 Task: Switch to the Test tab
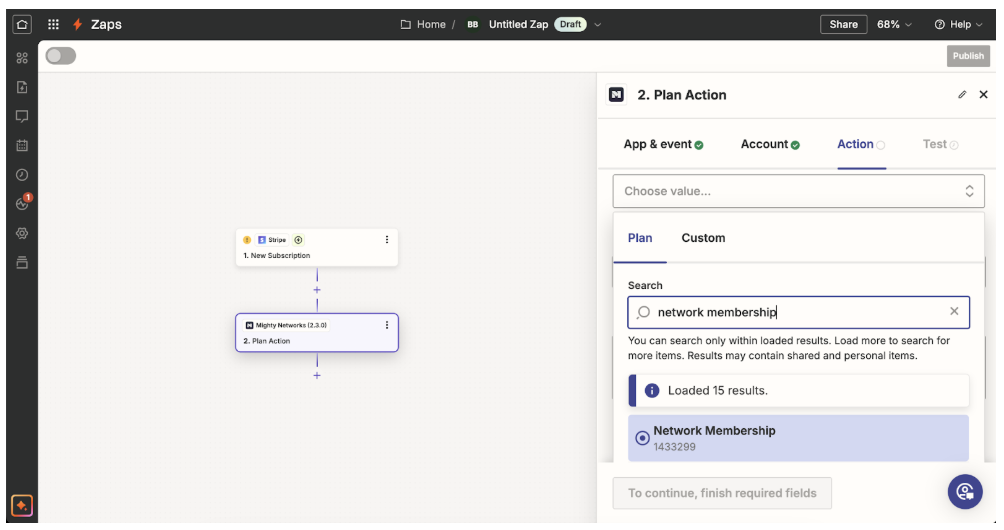point(941,144)
